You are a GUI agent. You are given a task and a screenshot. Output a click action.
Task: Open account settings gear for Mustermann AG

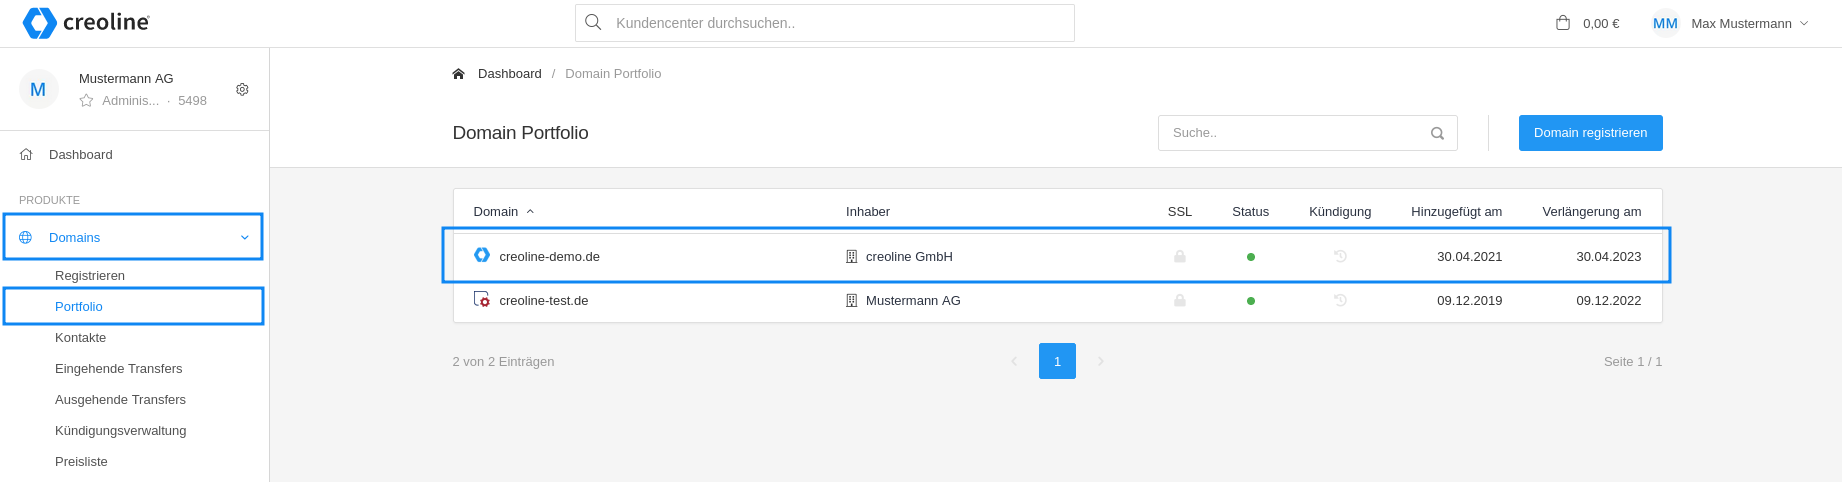point(242,89)
